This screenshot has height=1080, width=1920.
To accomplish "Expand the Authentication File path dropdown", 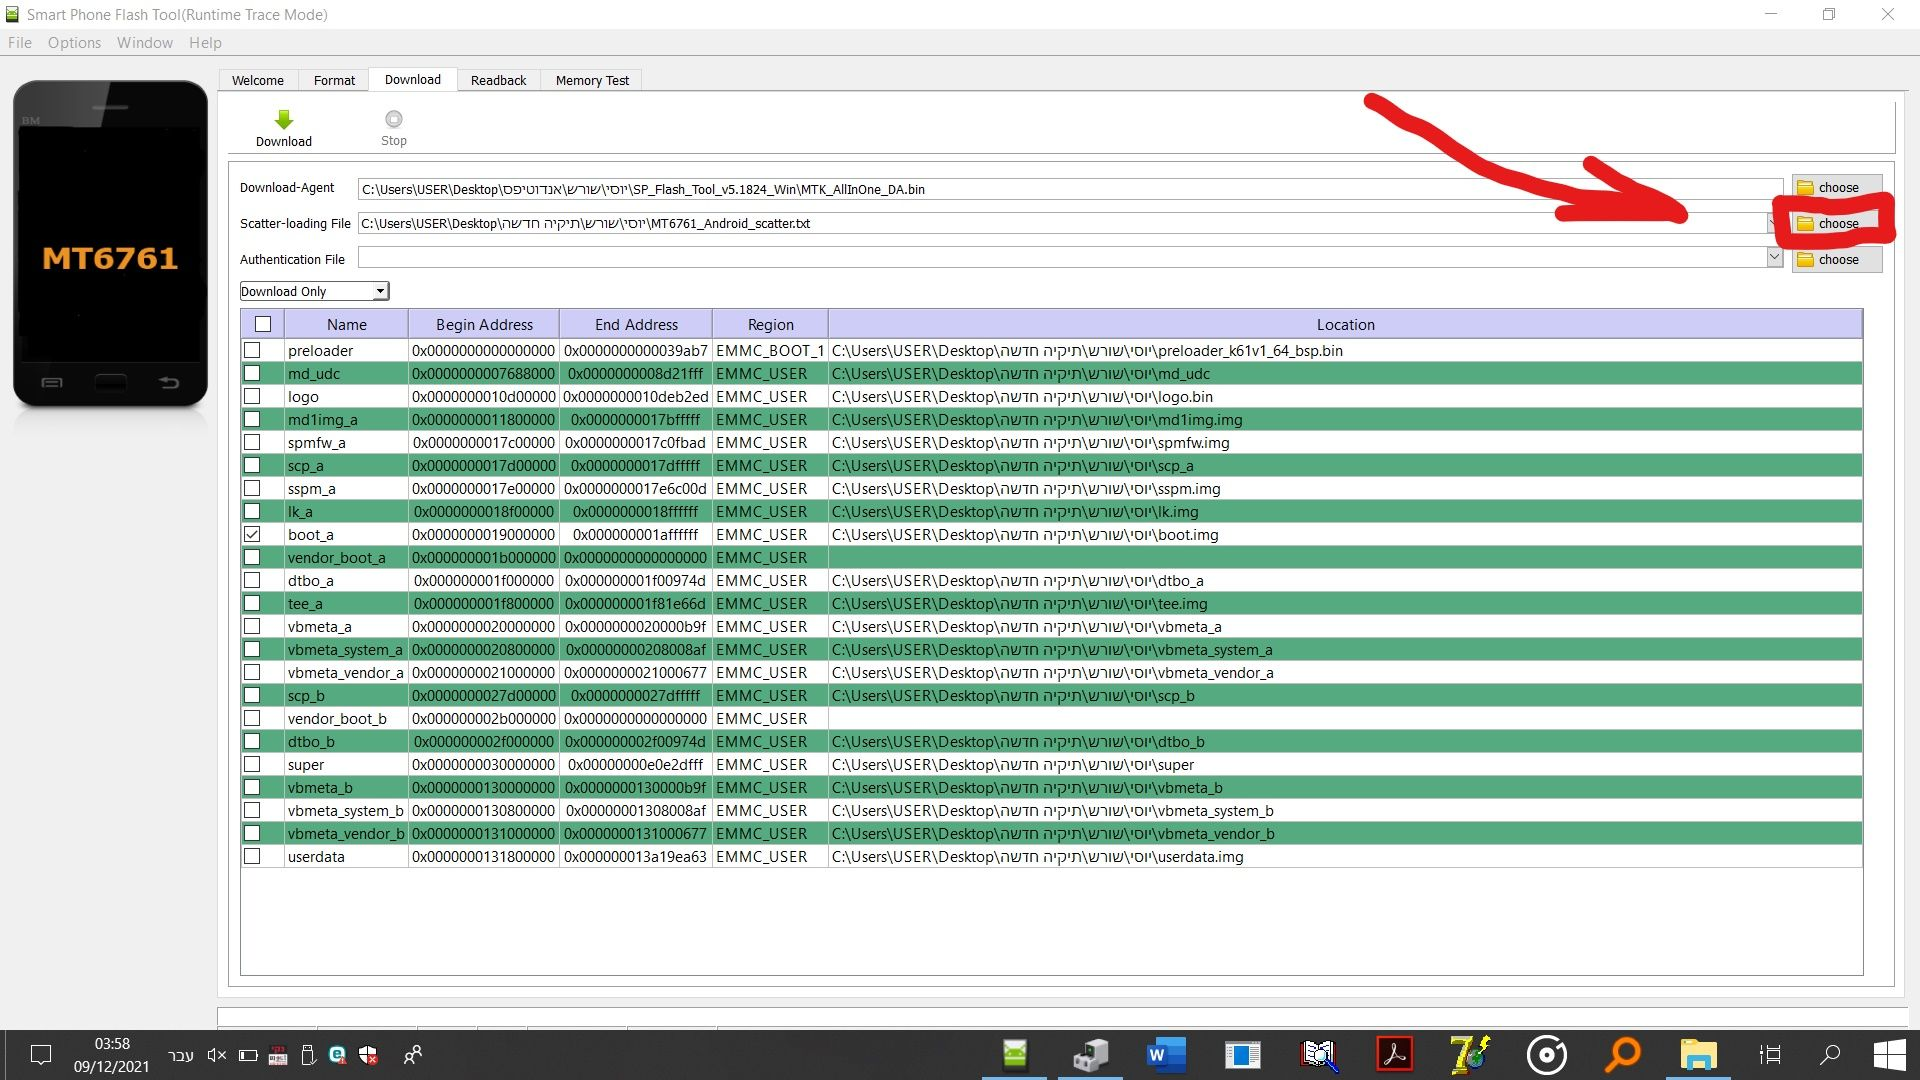I will pyautogui.click(x=1774, y=258).
